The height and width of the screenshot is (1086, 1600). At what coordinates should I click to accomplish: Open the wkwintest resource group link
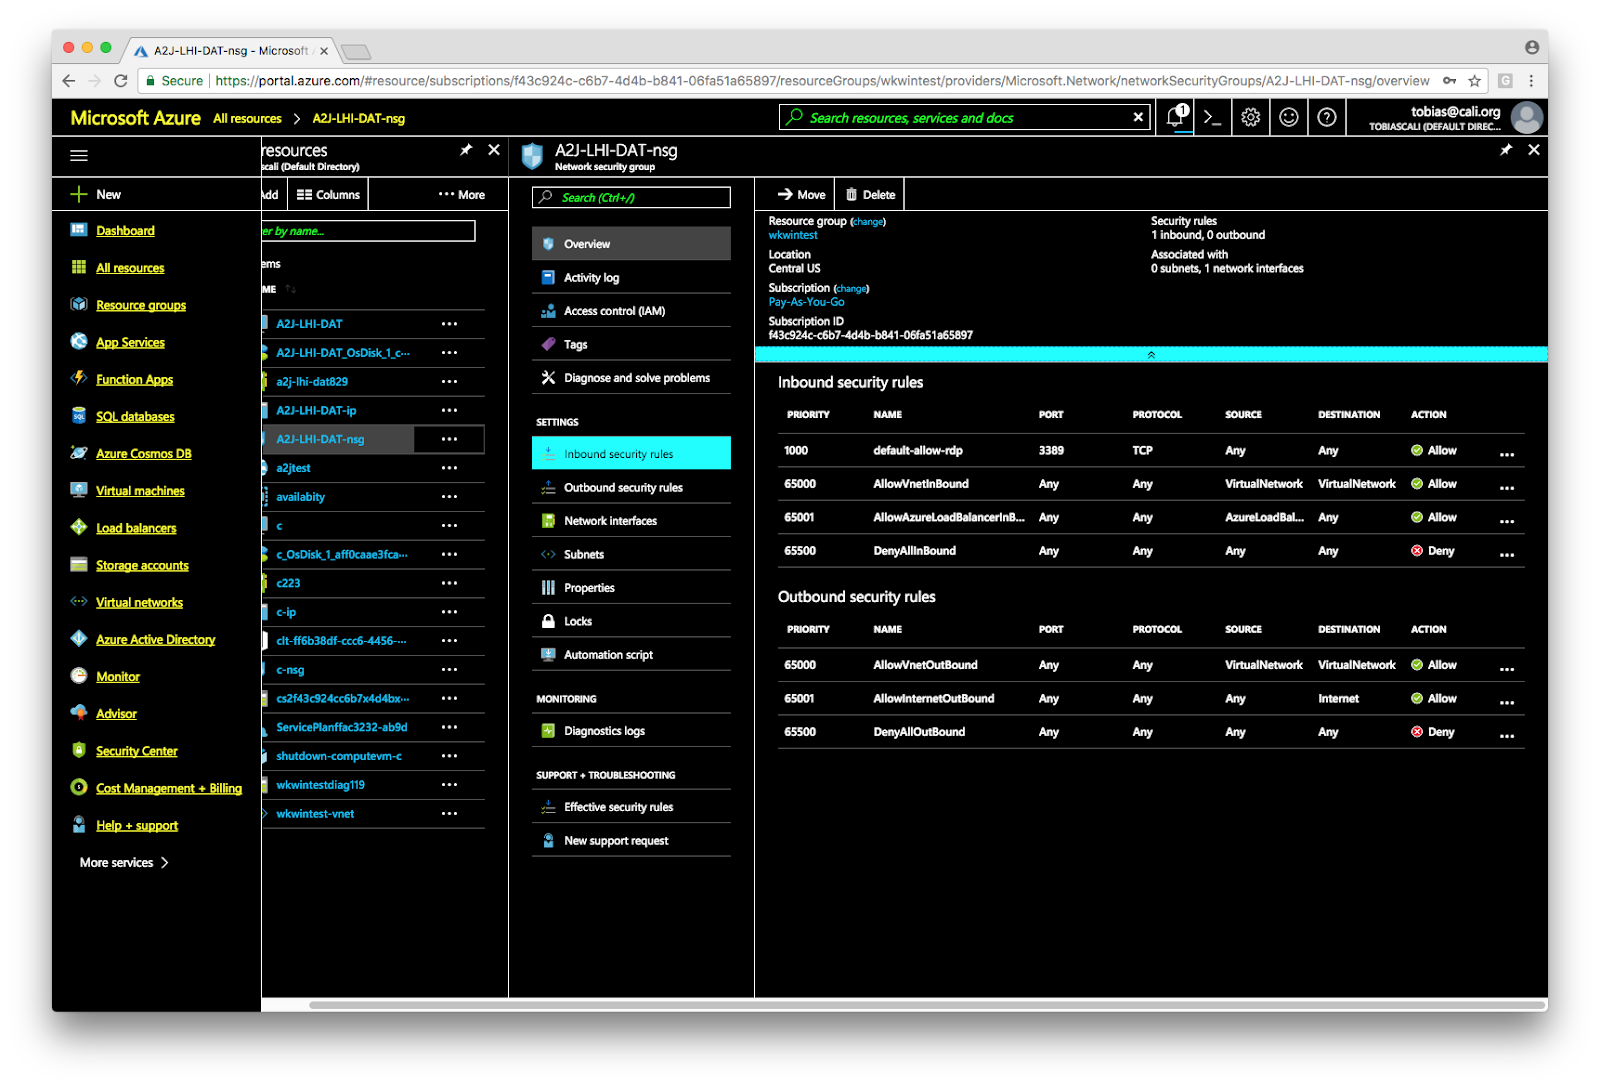click(x=793, y=236)
